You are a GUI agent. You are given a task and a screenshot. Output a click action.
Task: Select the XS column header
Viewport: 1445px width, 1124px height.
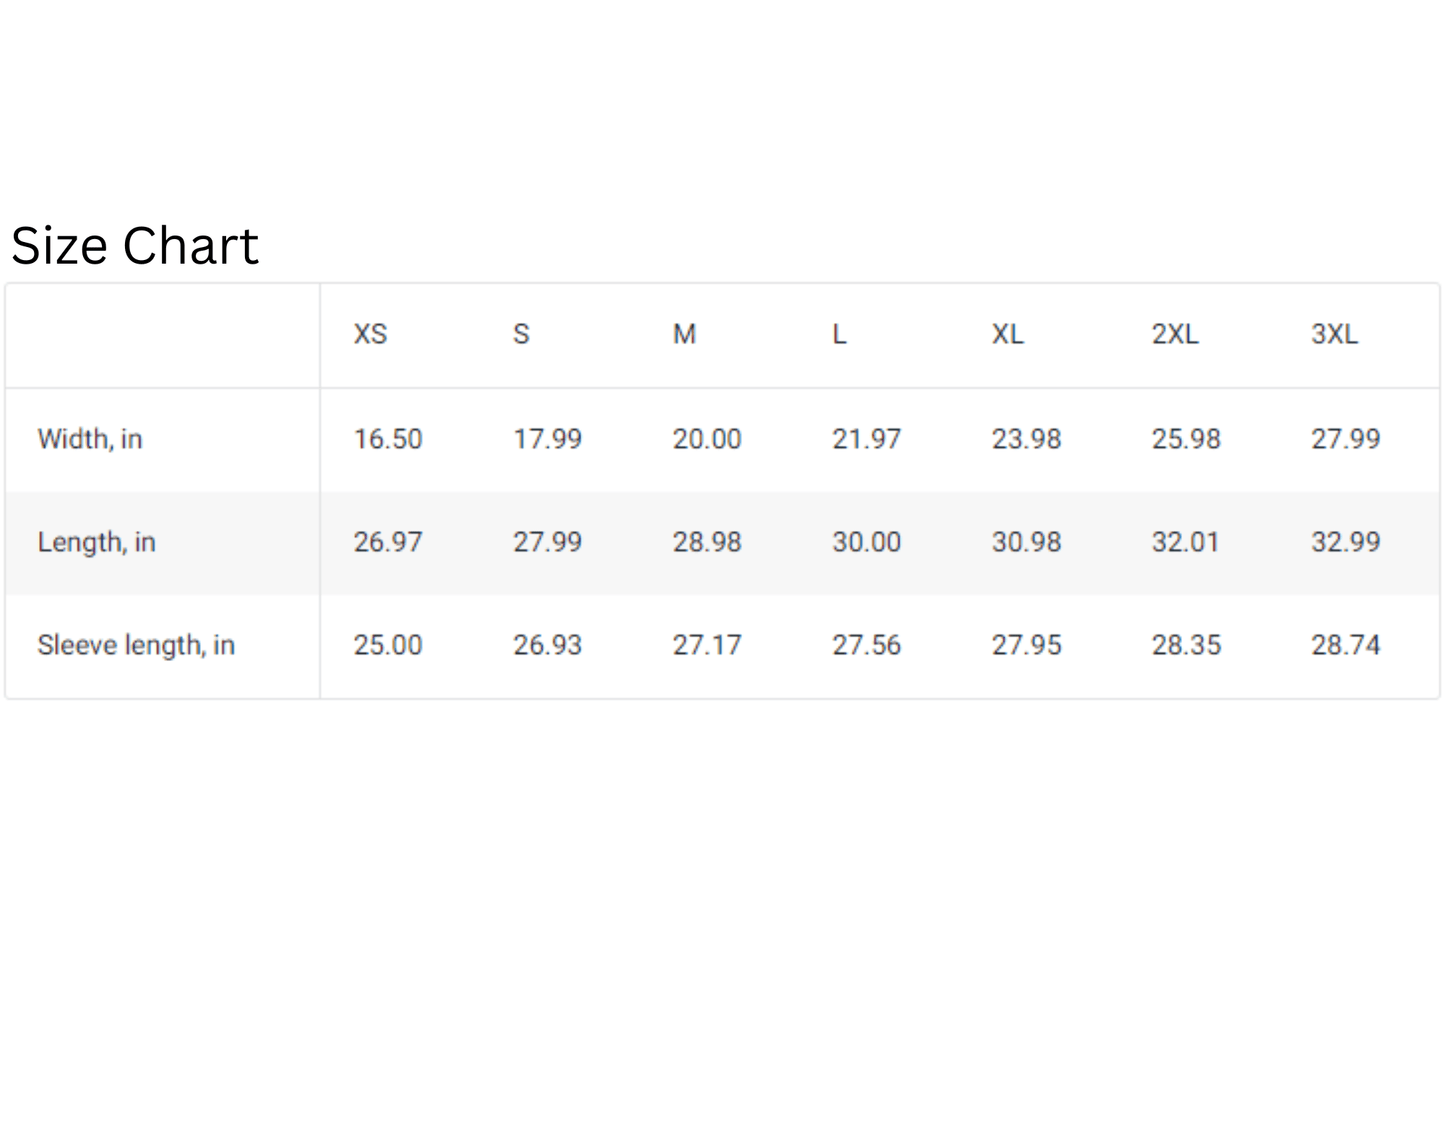pyautogui.click(x=370, y=334)
